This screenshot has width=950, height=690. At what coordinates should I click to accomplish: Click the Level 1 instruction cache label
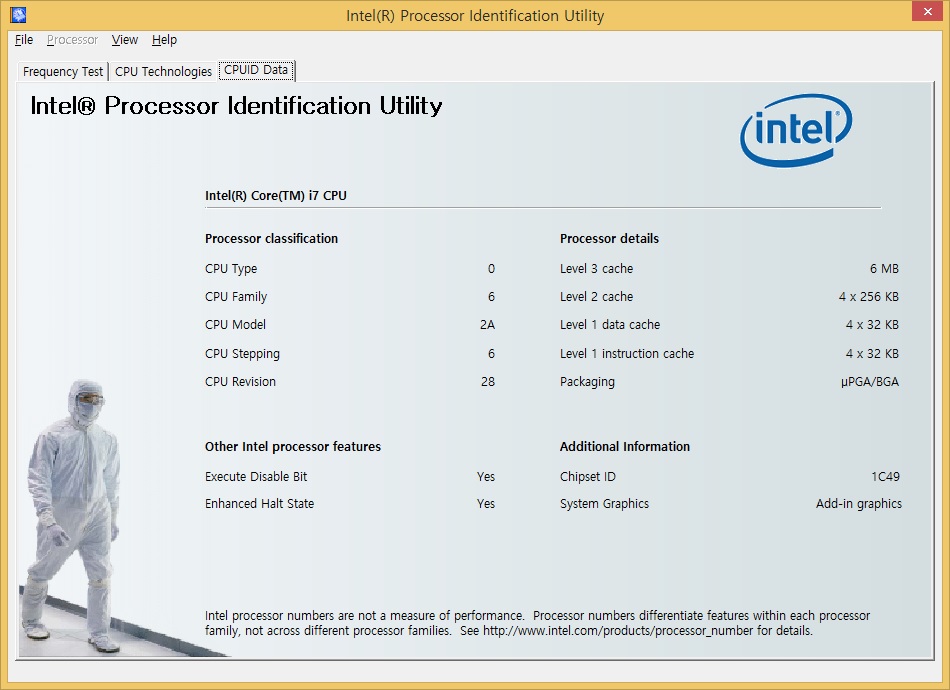(x=627, y=354)
